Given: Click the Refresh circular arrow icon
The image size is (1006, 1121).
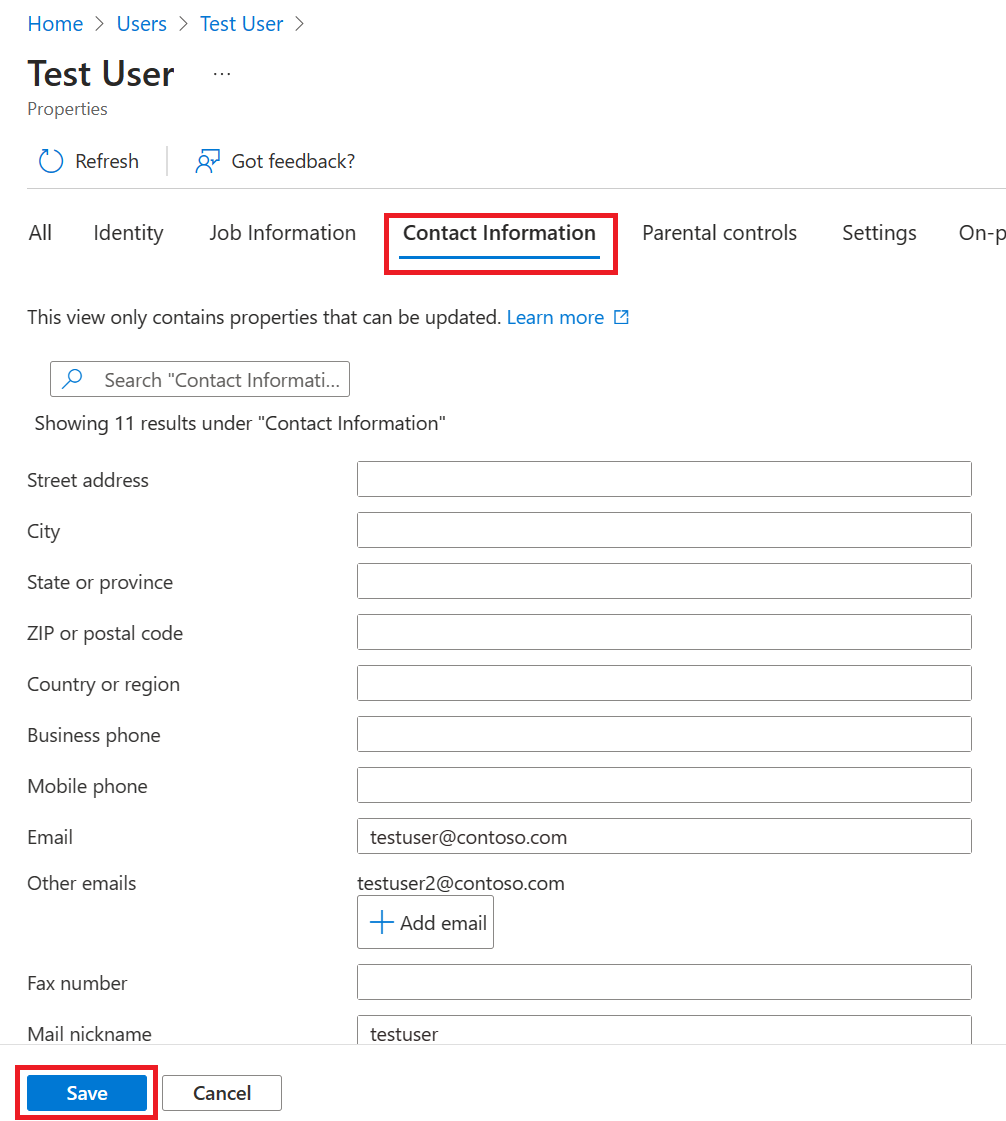Looking at the screenshot, I should click(50, 161).
